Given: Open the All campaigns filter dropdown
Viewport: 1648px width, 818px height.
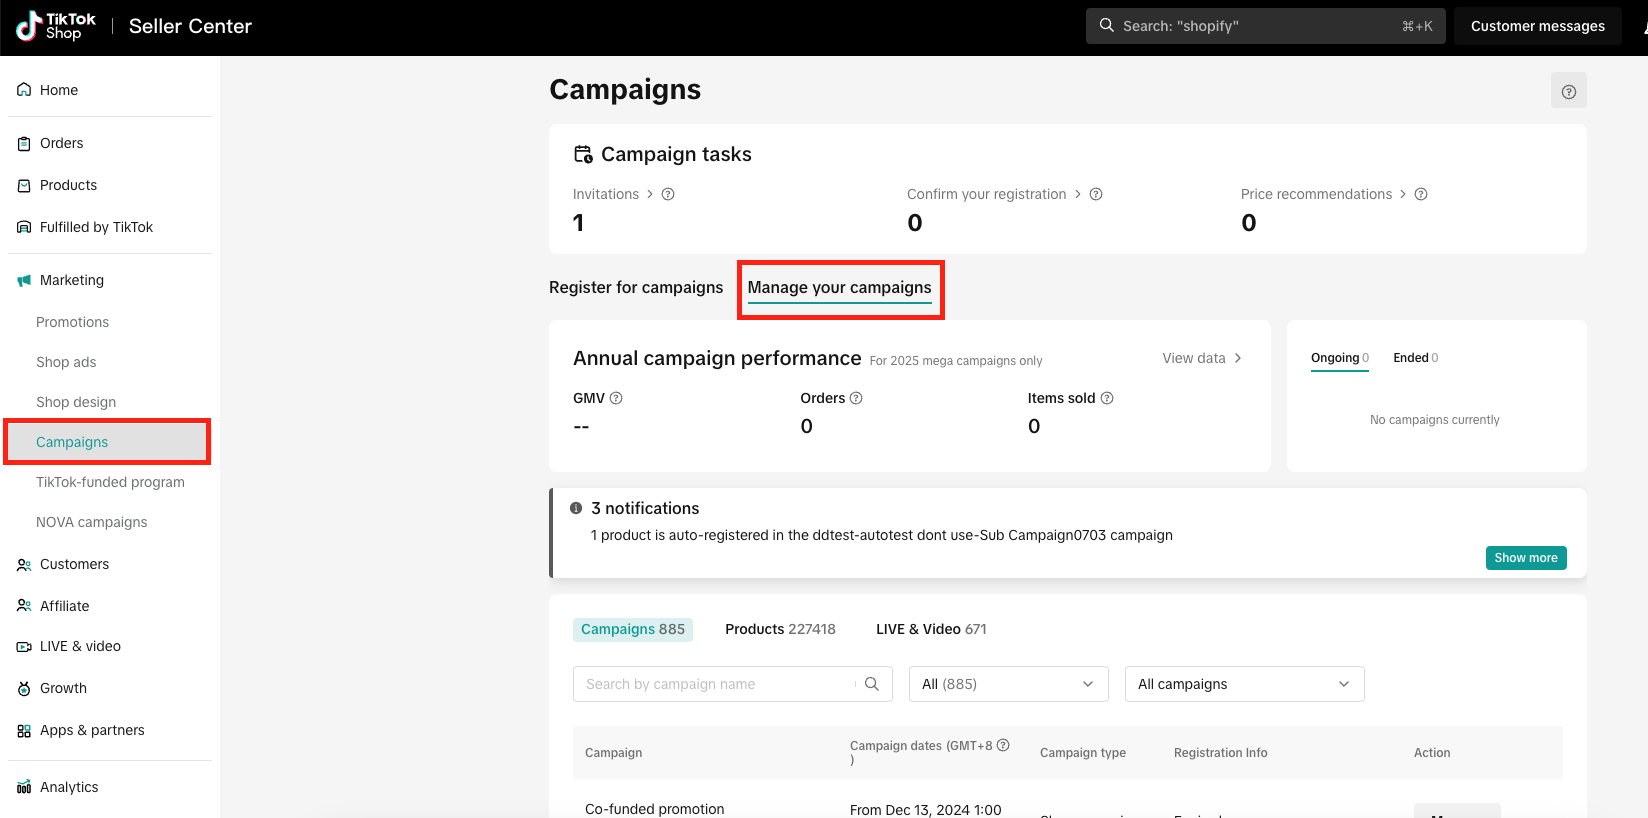Looking at the screenshot, I should click(1244, 684).
